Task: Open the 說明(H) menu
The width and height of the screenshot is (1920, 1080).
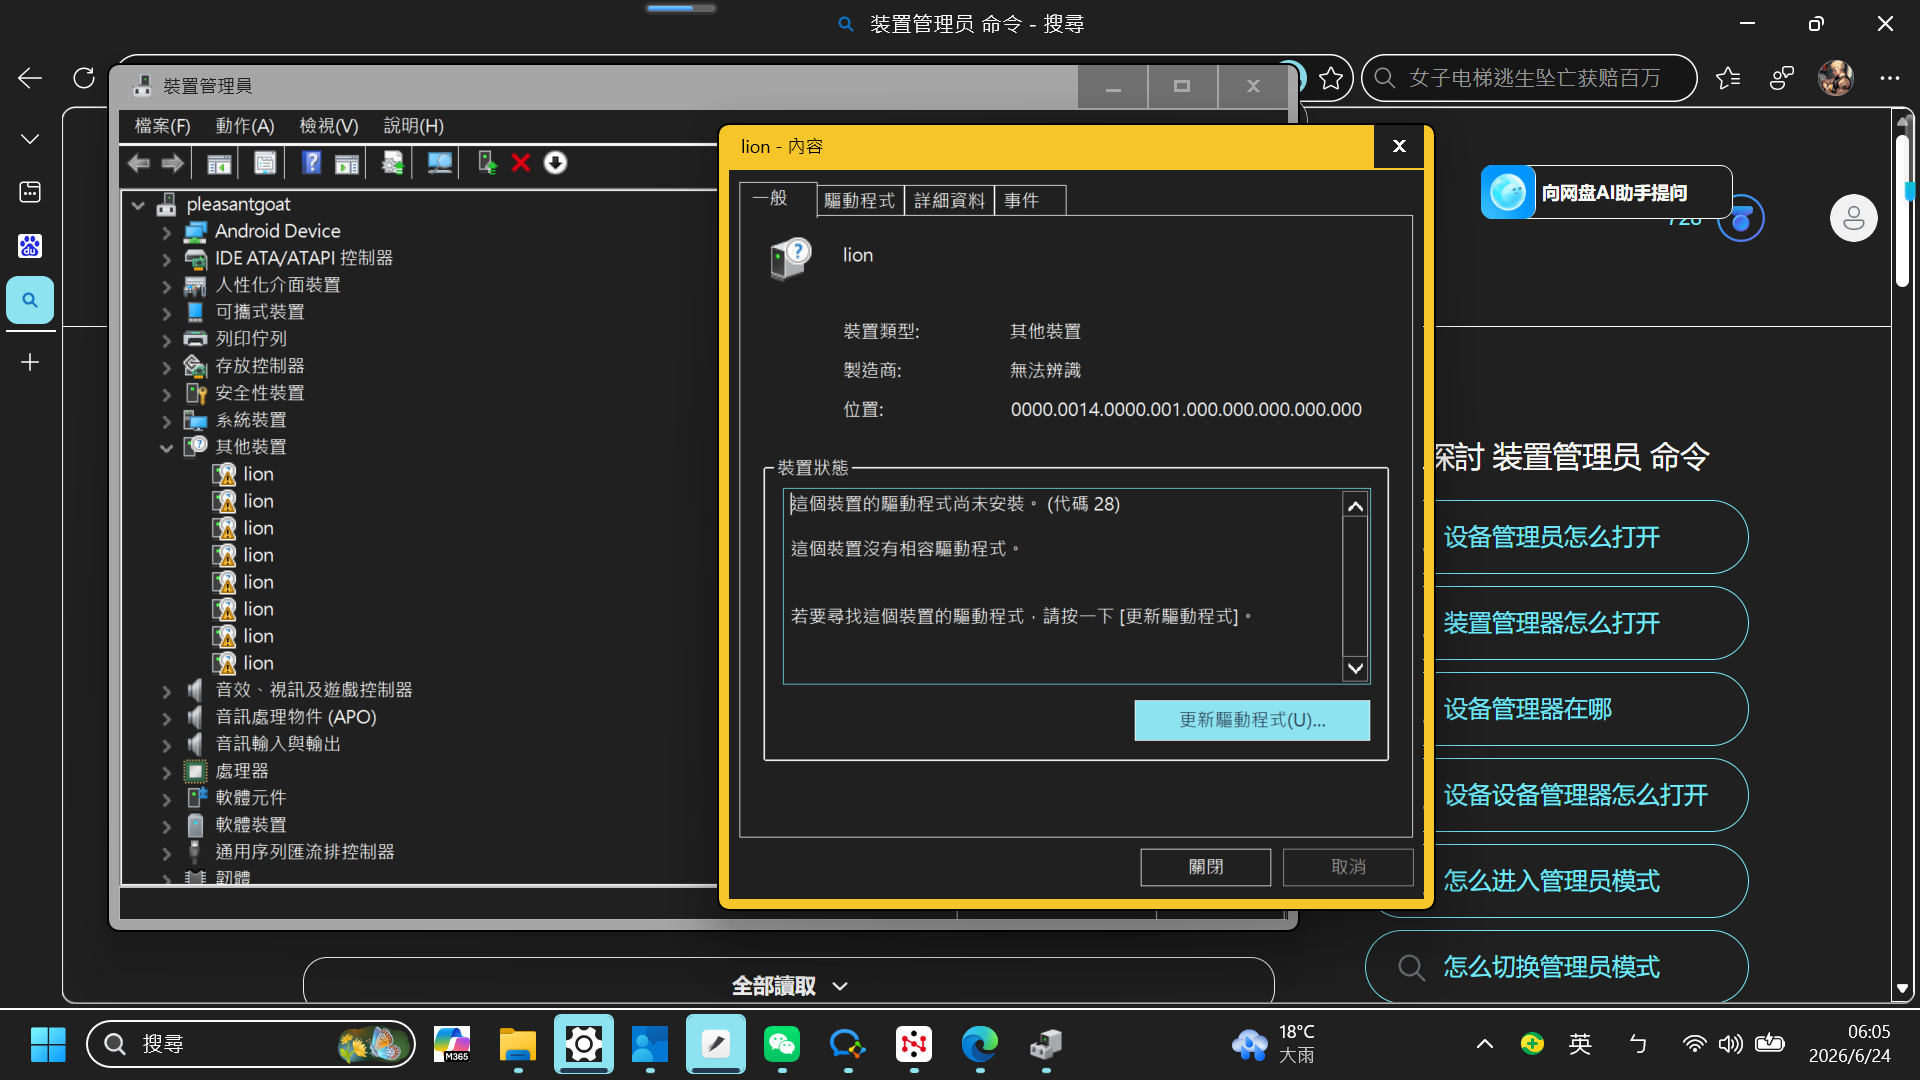Action: point(414,126)
